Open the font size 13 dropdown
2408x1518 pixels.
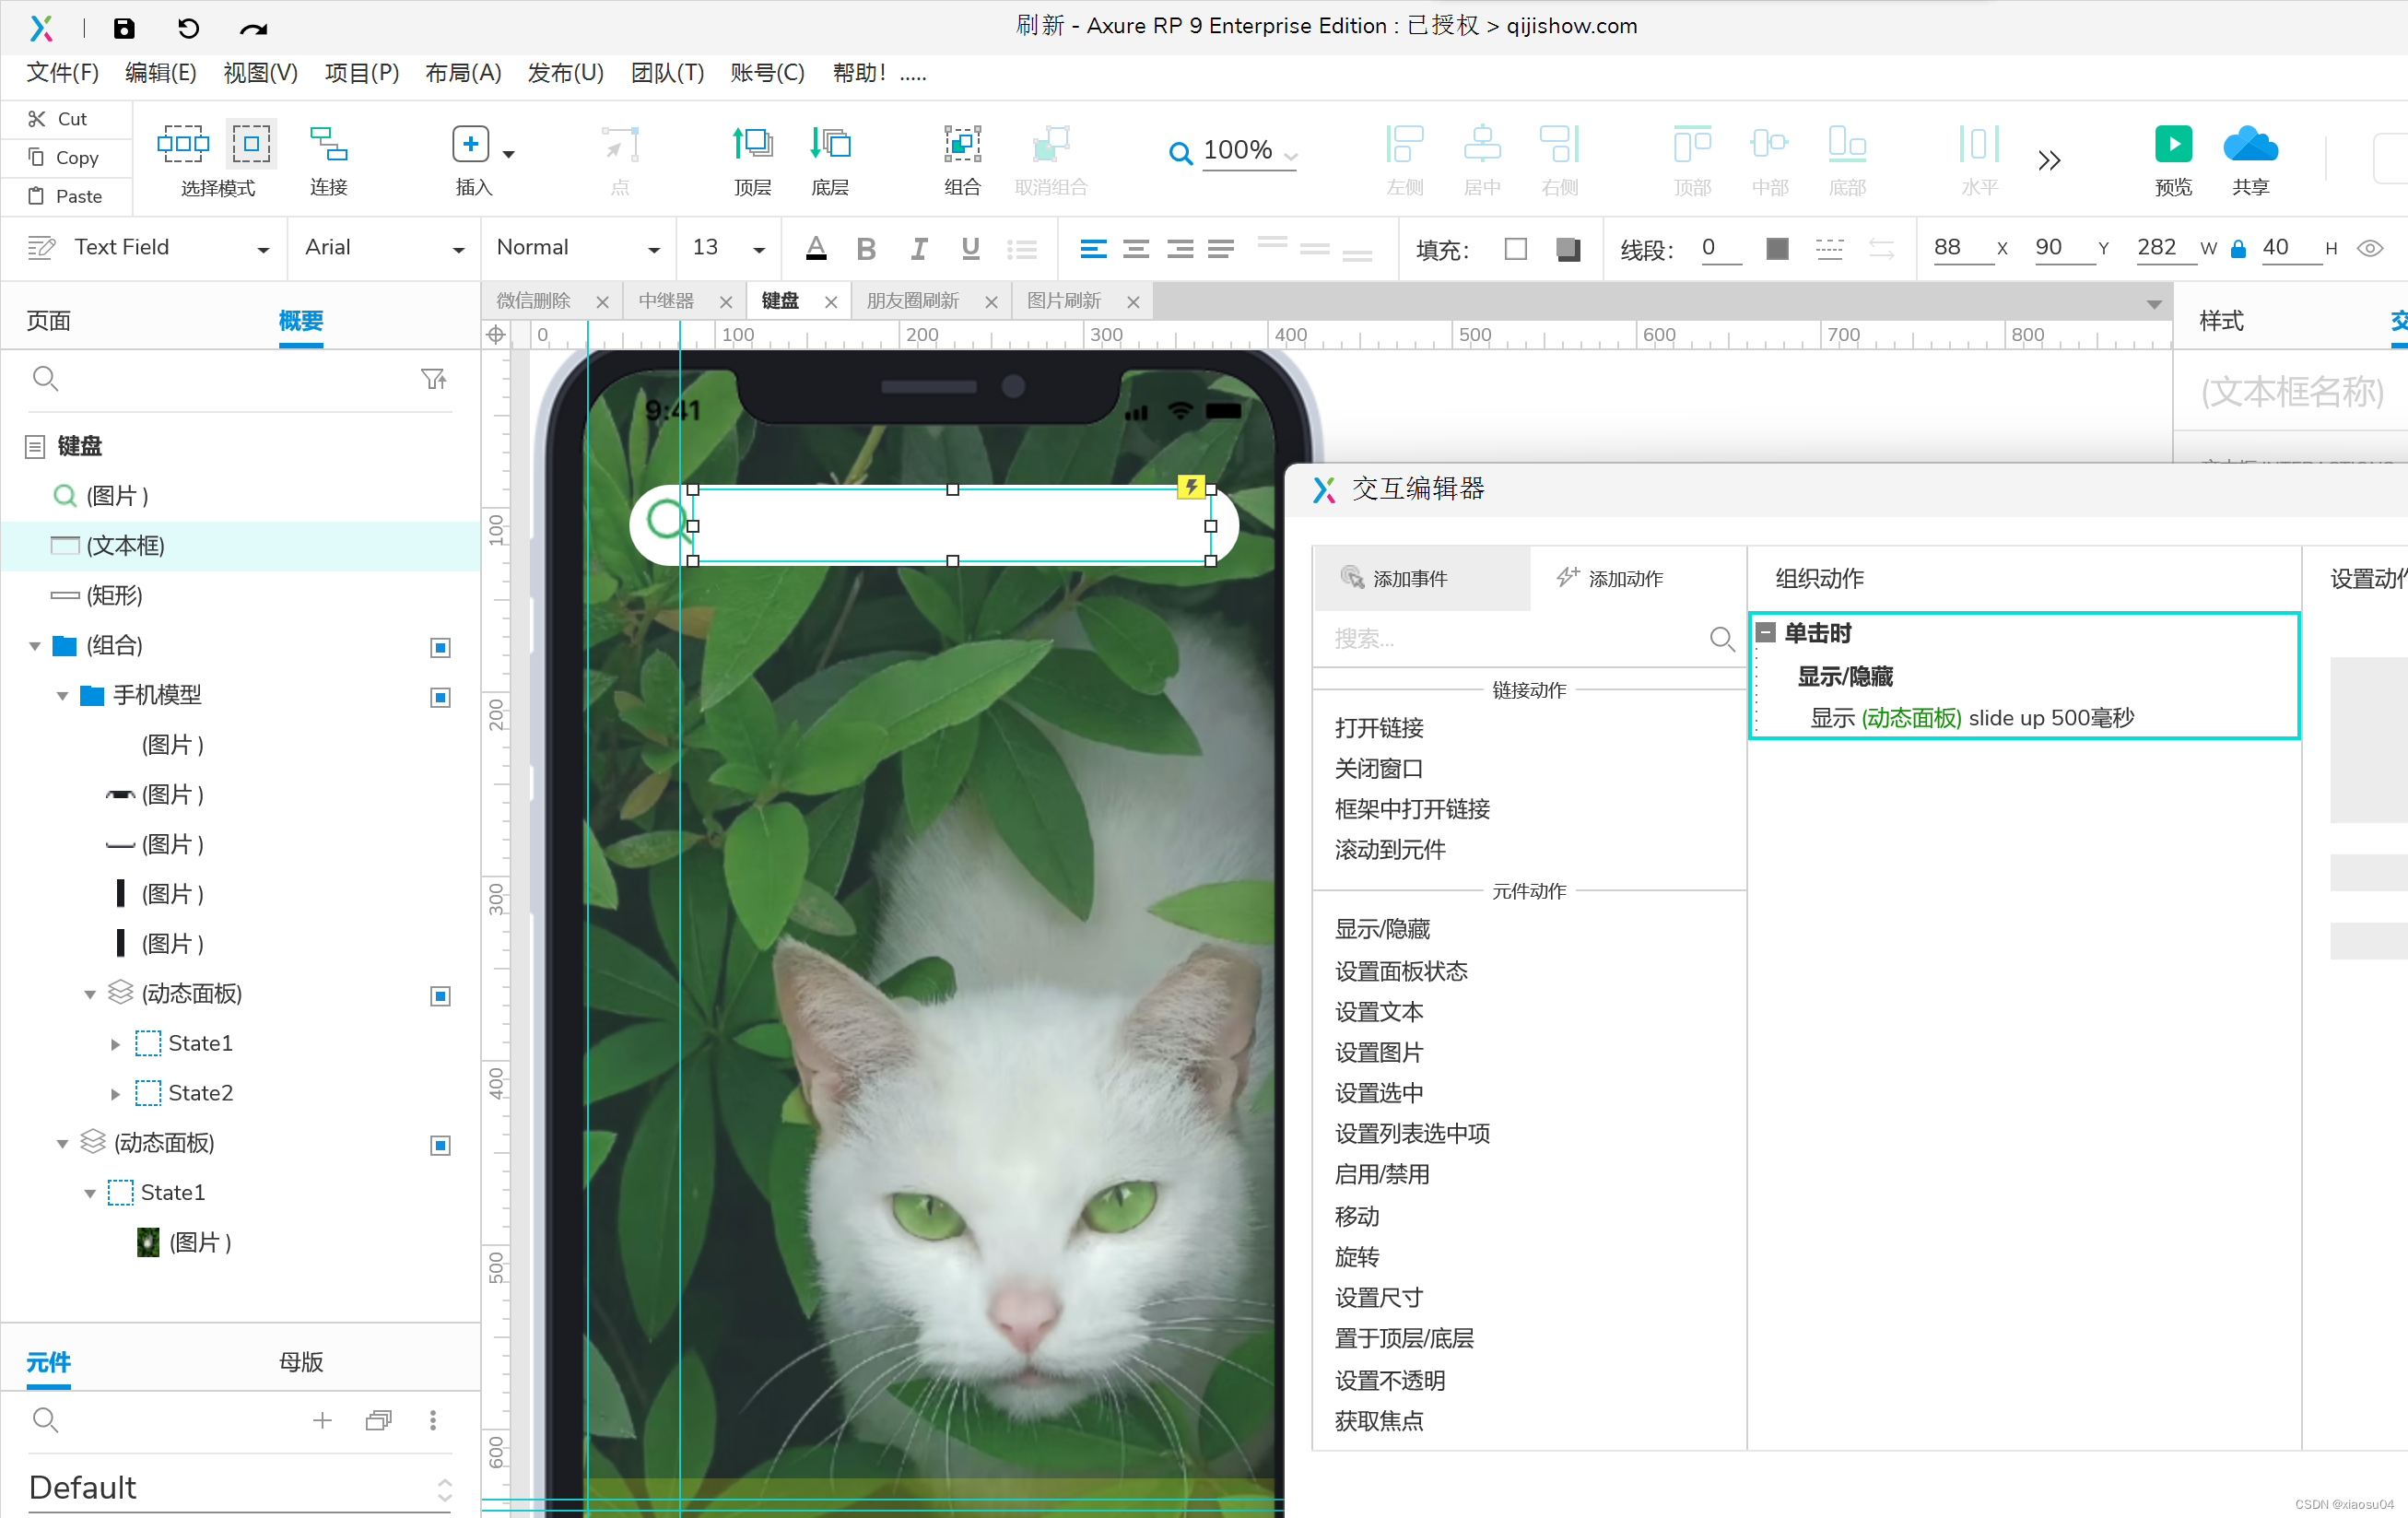759,250
